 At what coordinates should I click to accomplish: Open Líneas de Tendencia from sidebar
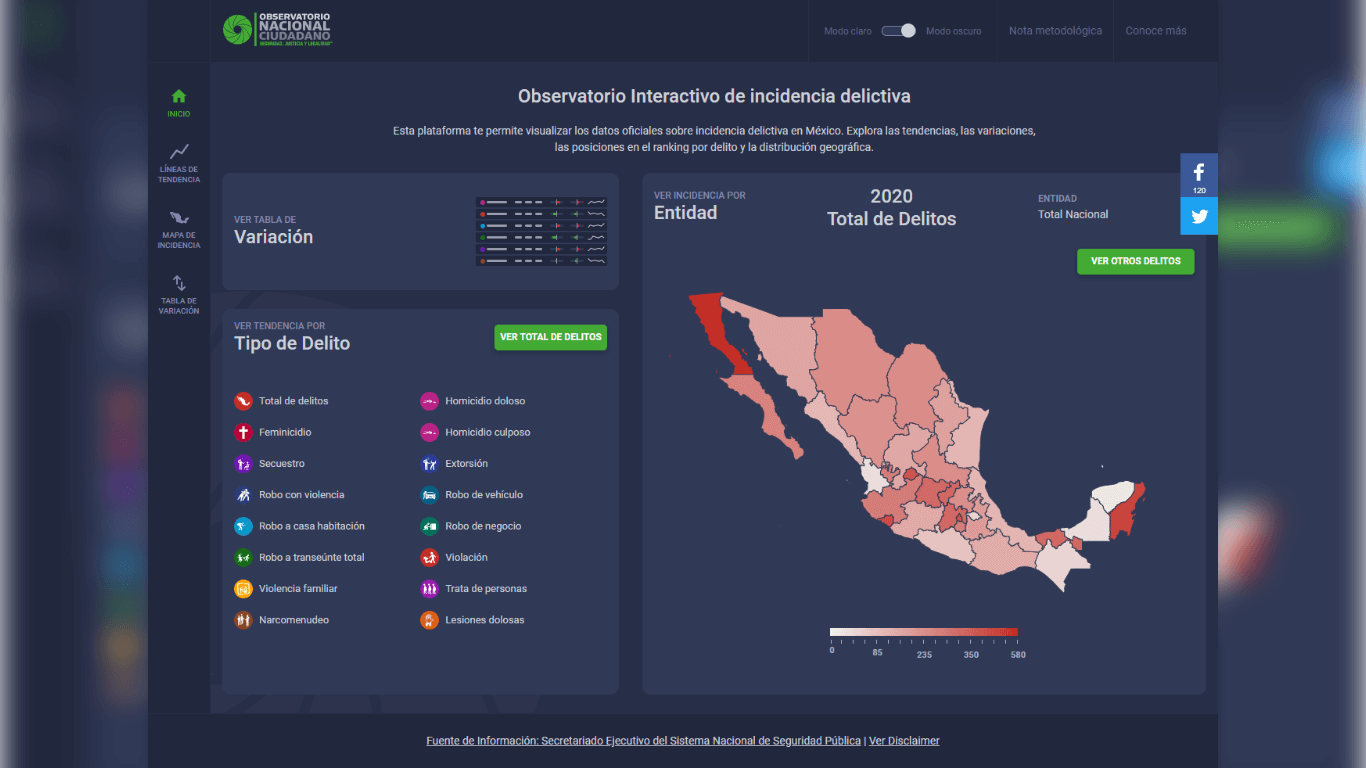click(179, 152)
